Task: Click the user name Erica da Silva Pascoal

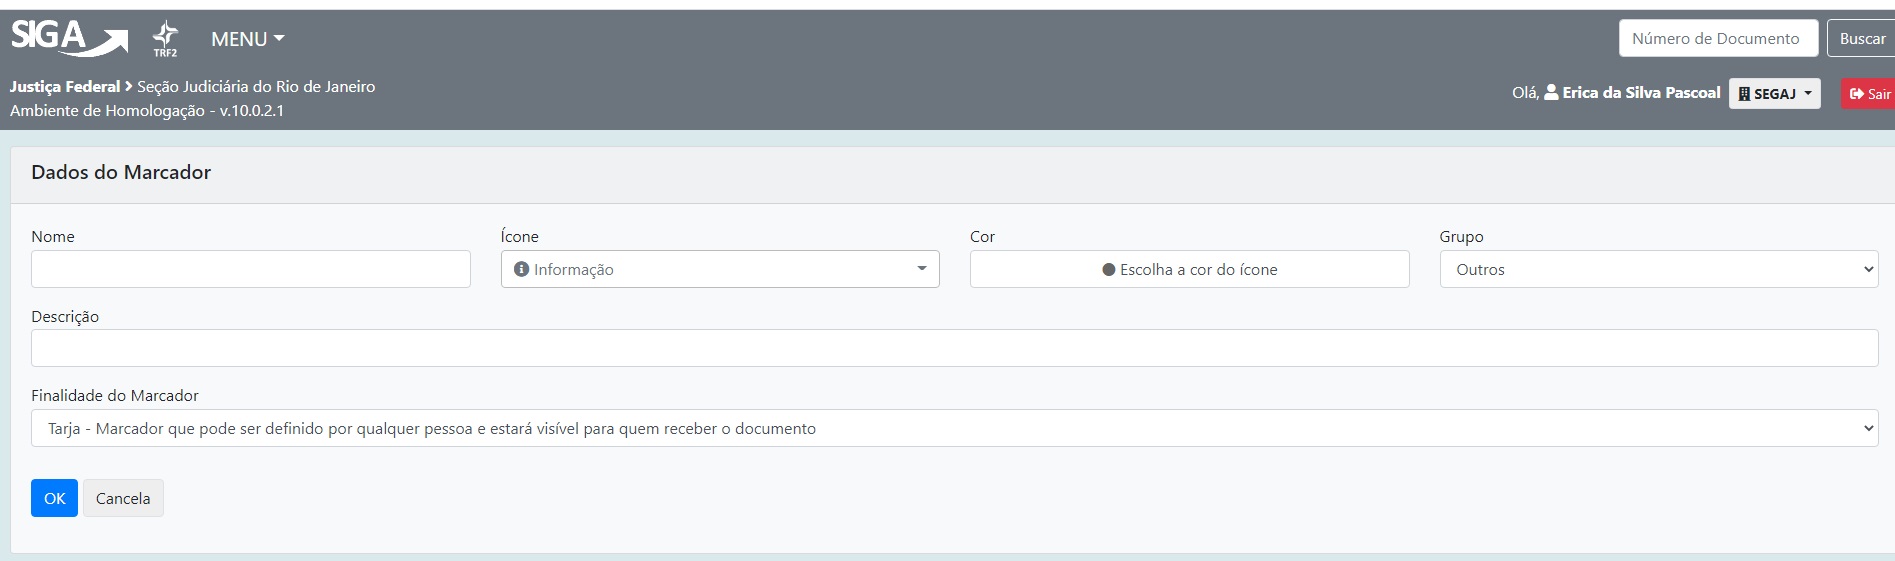Action: (x=1641, y=92)
